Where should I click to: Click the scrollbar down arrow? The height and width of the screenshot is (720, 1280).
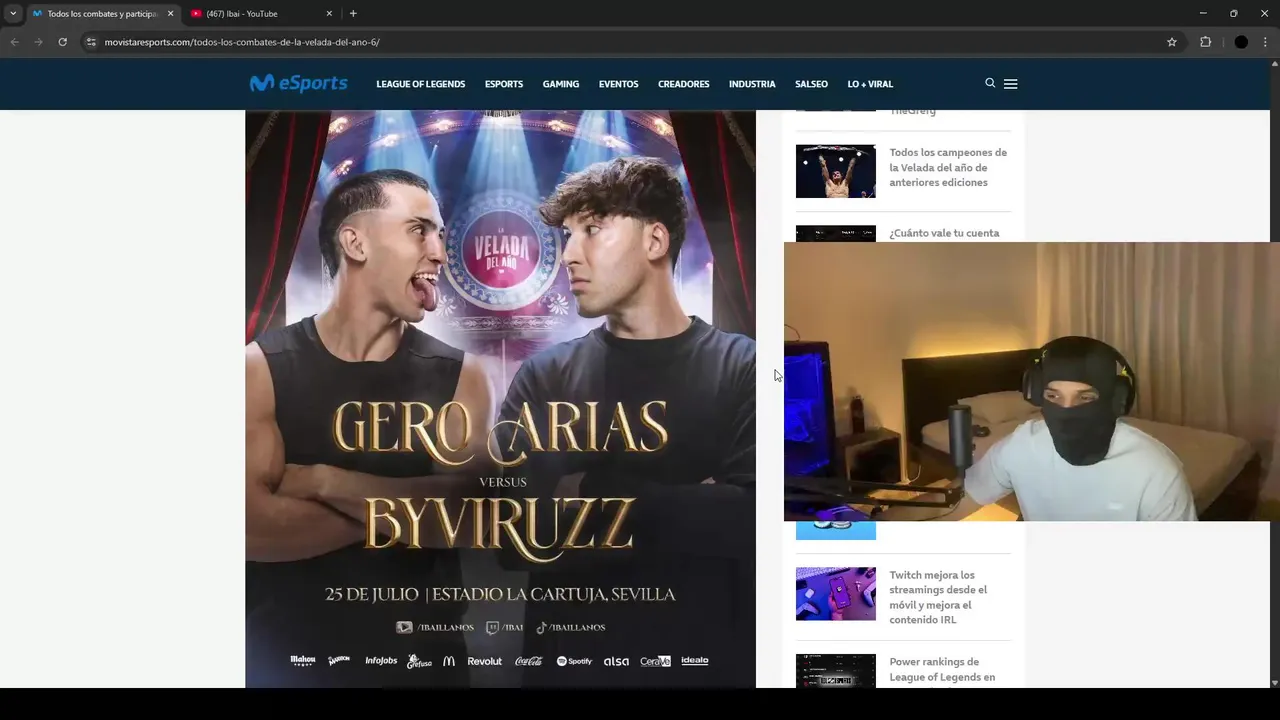(x=1274, y=682)
